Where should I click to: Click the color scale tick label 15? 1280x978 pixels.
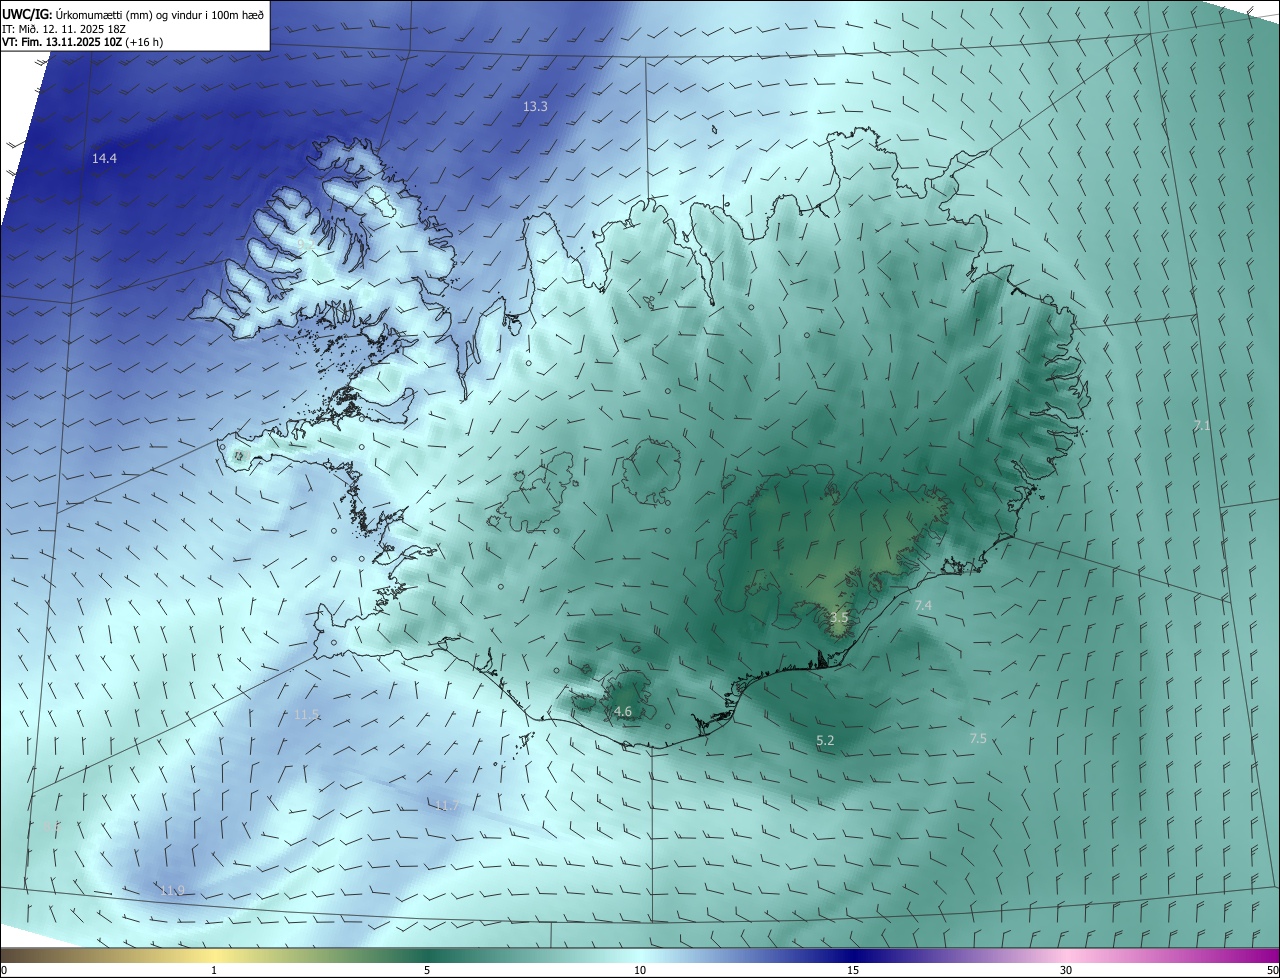coord(853,970)
